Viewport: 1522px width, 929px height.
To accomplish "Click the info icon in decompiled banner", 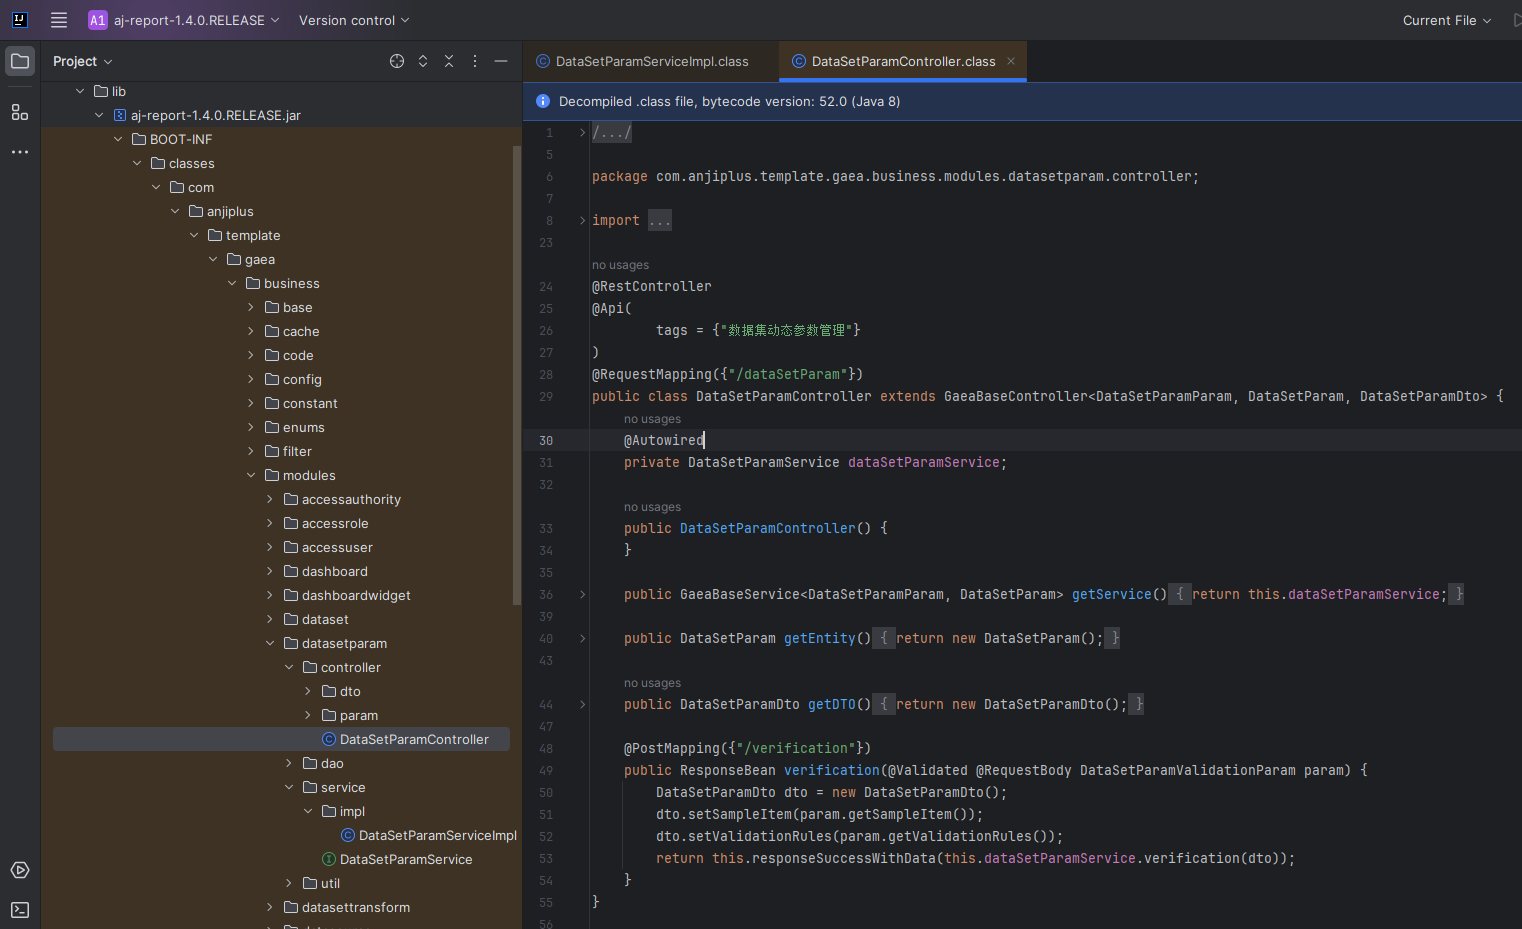I will click(x=543, y=101).
